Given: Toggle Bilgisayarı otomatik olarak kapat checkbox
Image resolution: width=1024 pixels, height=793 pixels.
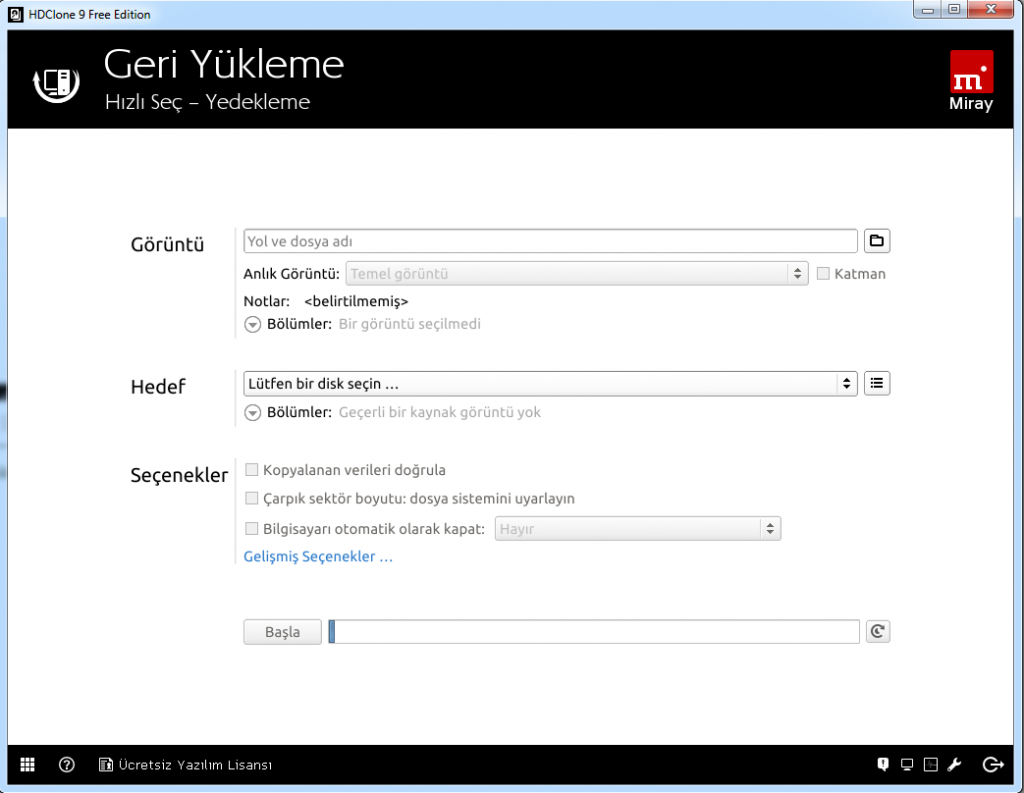Looking at the screenshot, I should [x=252, y=529].
